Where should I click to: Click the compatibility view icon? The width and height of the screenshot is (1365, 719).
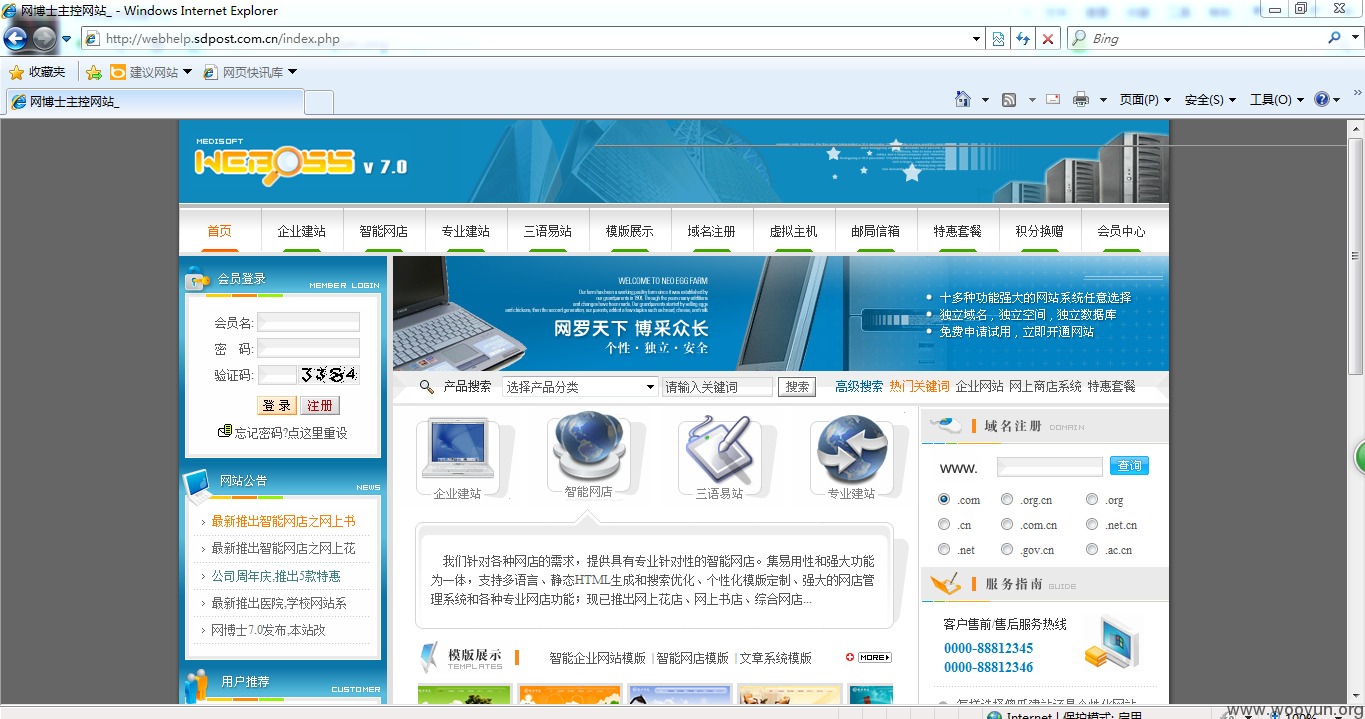997,39
